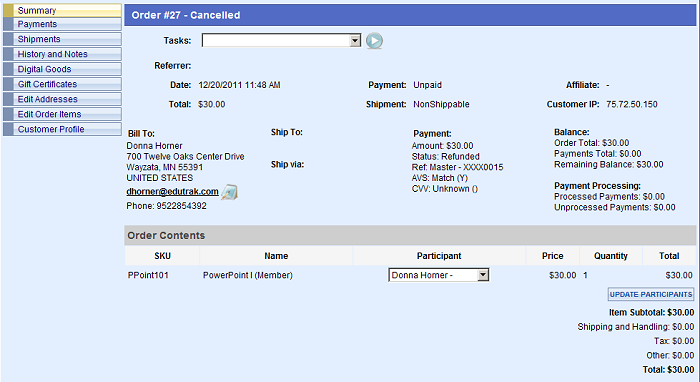Click Wayzata, MN 55391 text
The height and width of the screenshot is (382, 700).
click(165, 167)
